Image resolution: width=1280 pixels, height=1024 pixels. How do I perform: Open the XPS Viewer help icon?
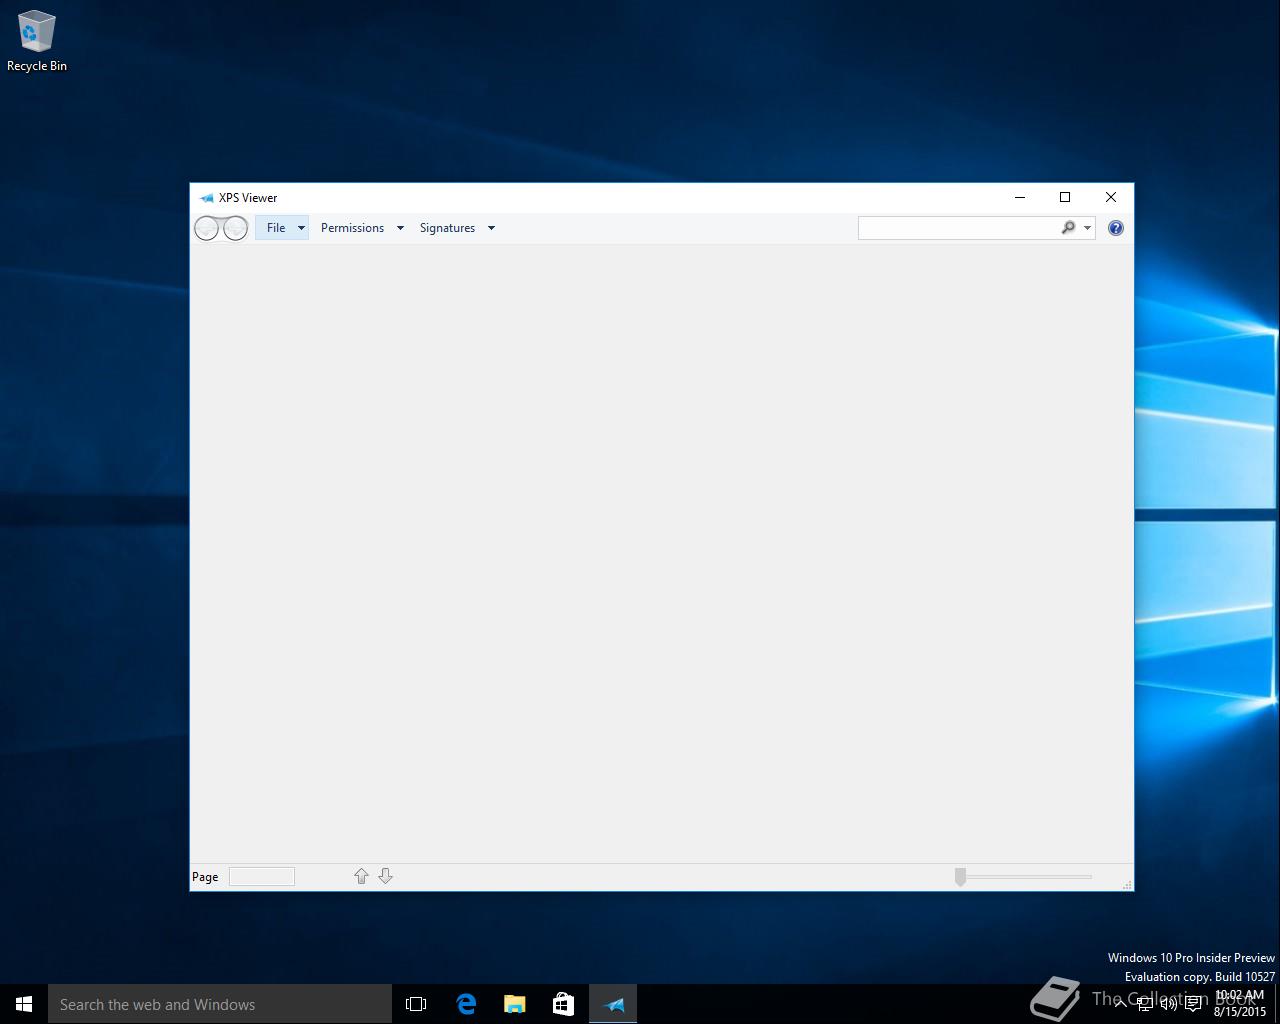pyautogui.click(x=1116, y=228)
